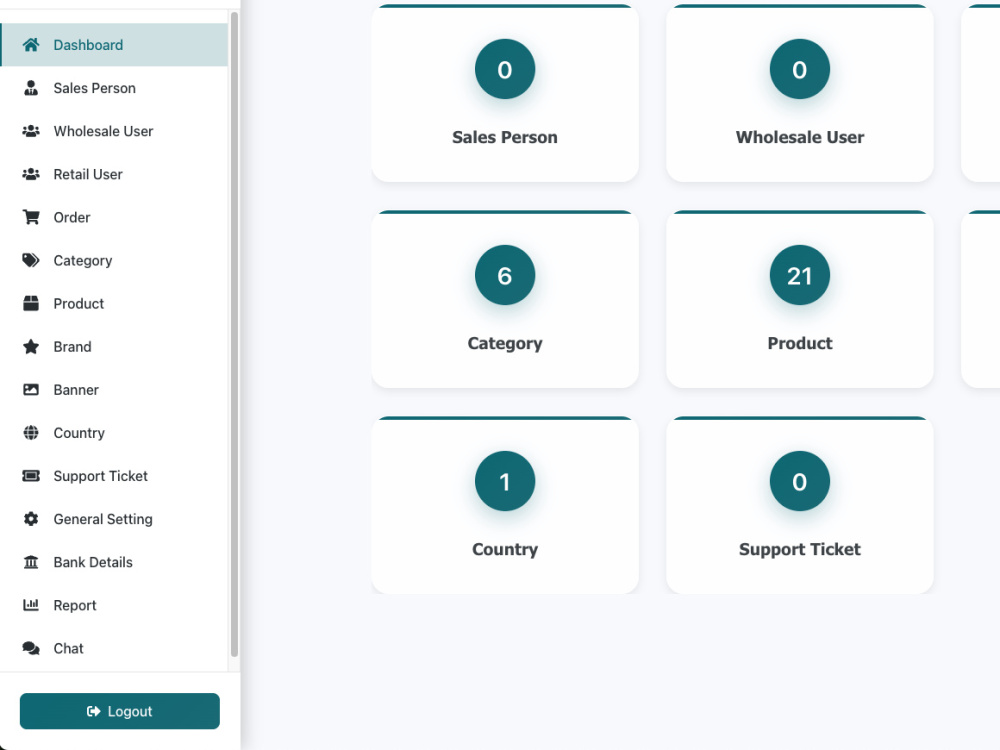Open the Banner menu entry
Image resolution: width=1000 pixels, height=750 pixels.
(x=114, y=390)
